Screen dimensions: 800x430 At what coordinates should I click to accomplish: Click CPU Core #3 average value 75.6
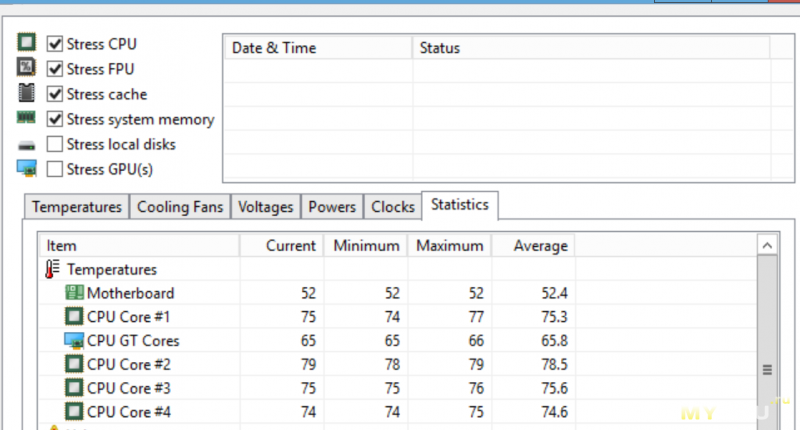coord(554,388)
